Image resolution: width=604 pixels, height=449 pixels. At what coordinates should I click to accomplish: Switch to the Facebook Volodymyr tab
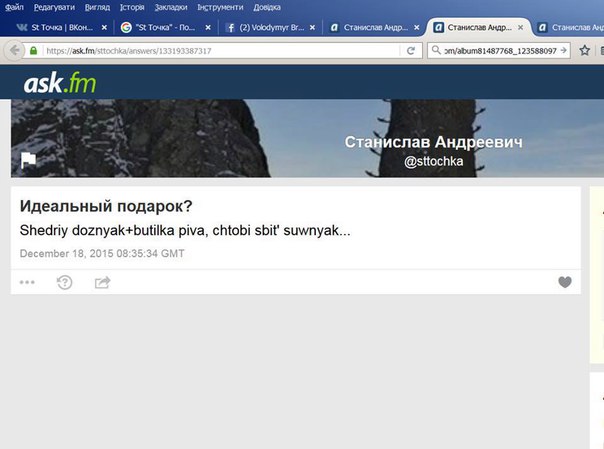click(265, 28)
